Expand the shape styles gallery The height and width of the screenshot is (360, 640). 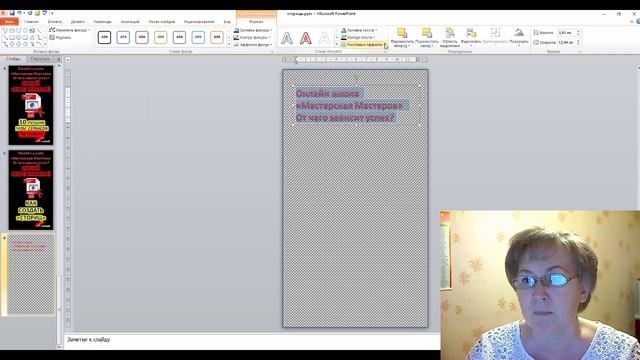[229, 44]
